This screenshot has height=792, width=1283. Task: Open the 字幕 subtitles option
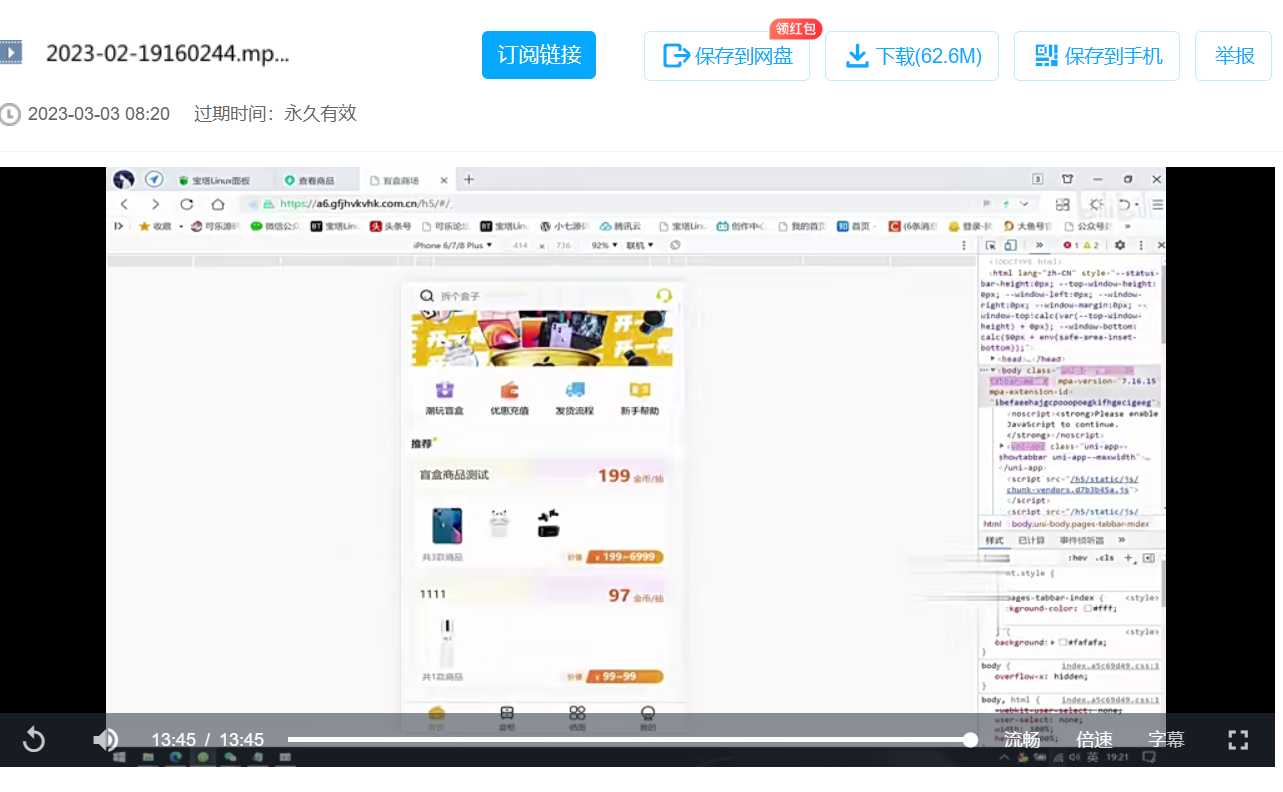pos(1167,740)
